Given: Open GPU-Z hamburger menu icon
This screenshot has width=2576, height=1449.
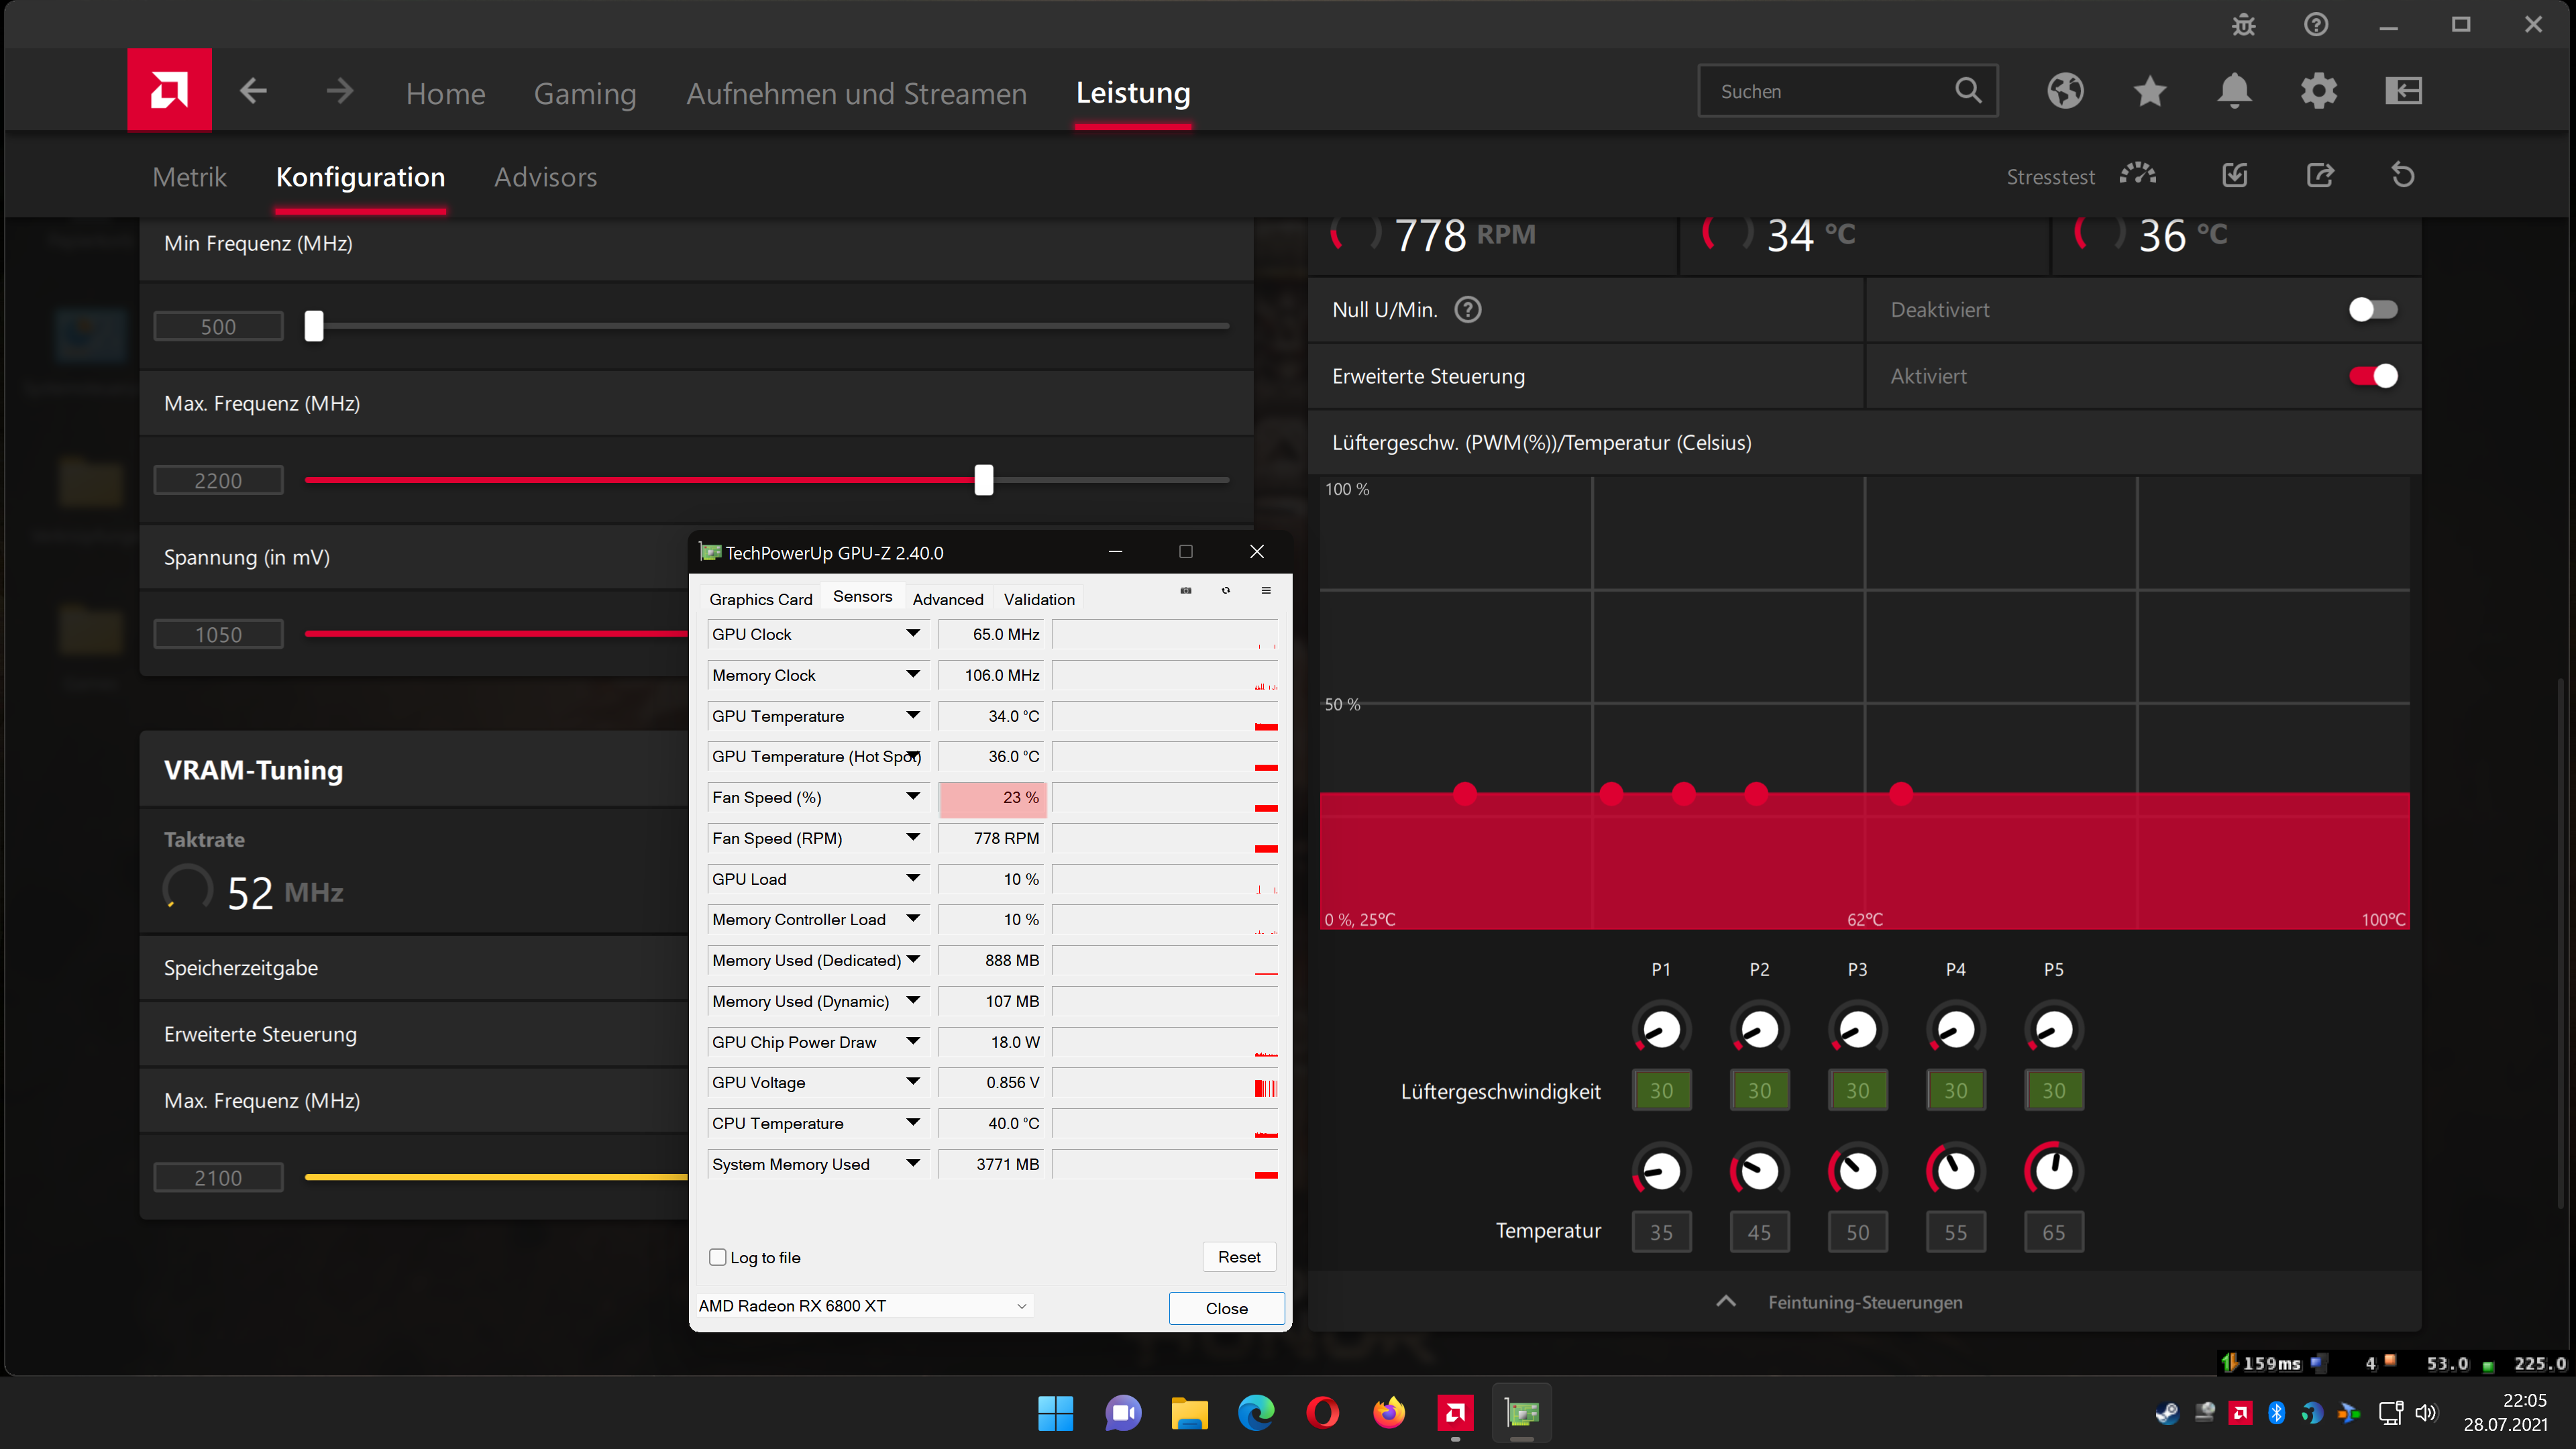Looking at the screenshot, I should [x=1266, y=591].
